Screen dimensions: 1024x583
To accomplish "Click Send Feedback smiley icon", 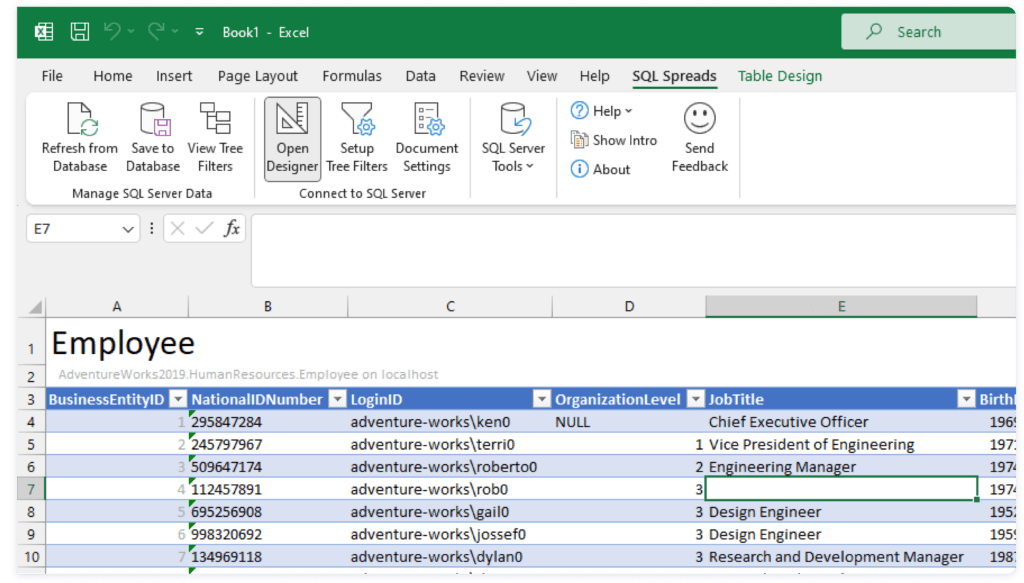I will tap(699, 119).
